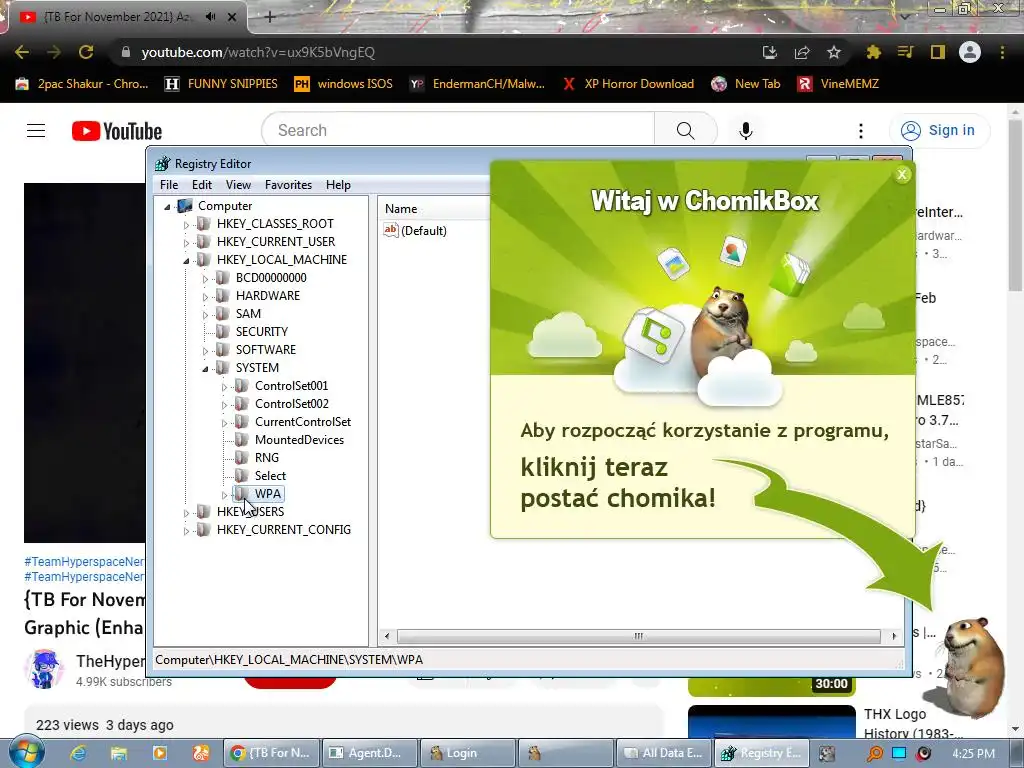Reload the YouTube page

[x=86, y=52]
